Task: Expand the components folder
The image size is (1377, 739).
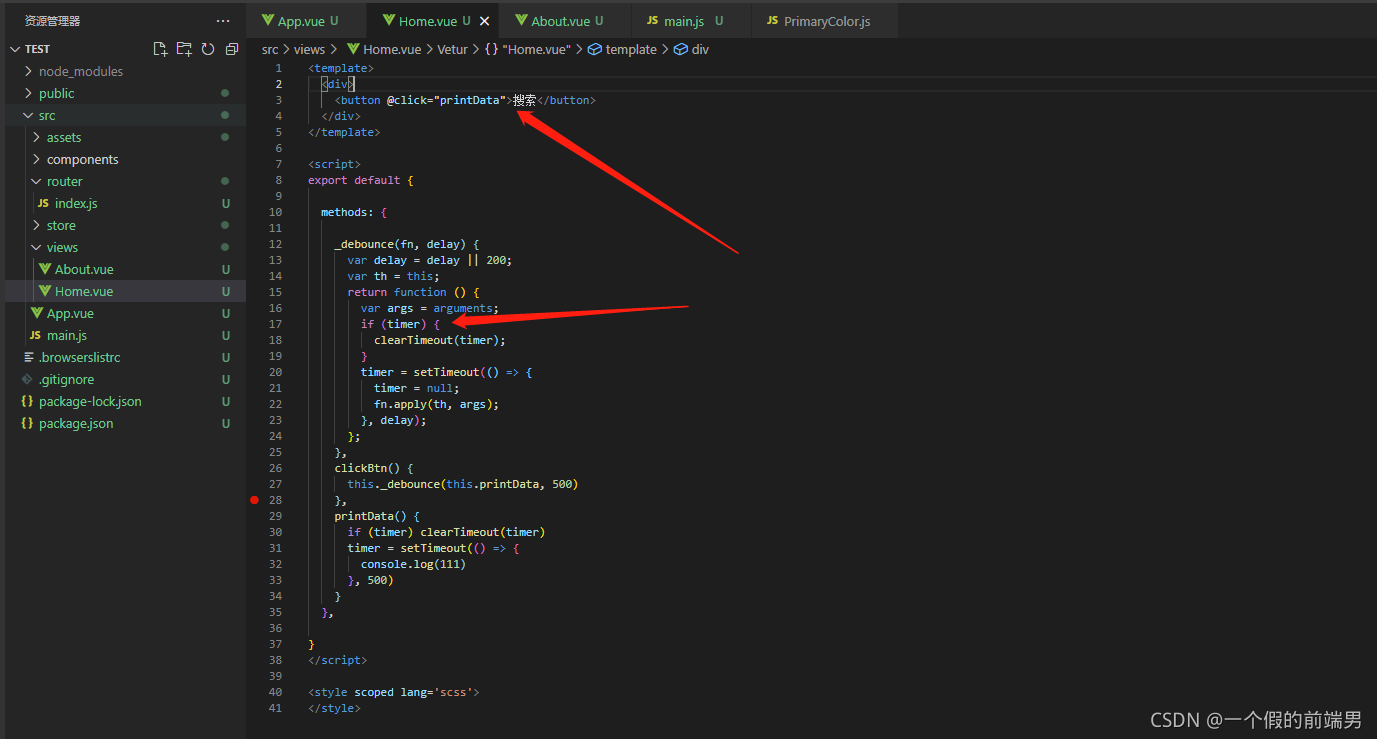Action: tap(36, 159)
